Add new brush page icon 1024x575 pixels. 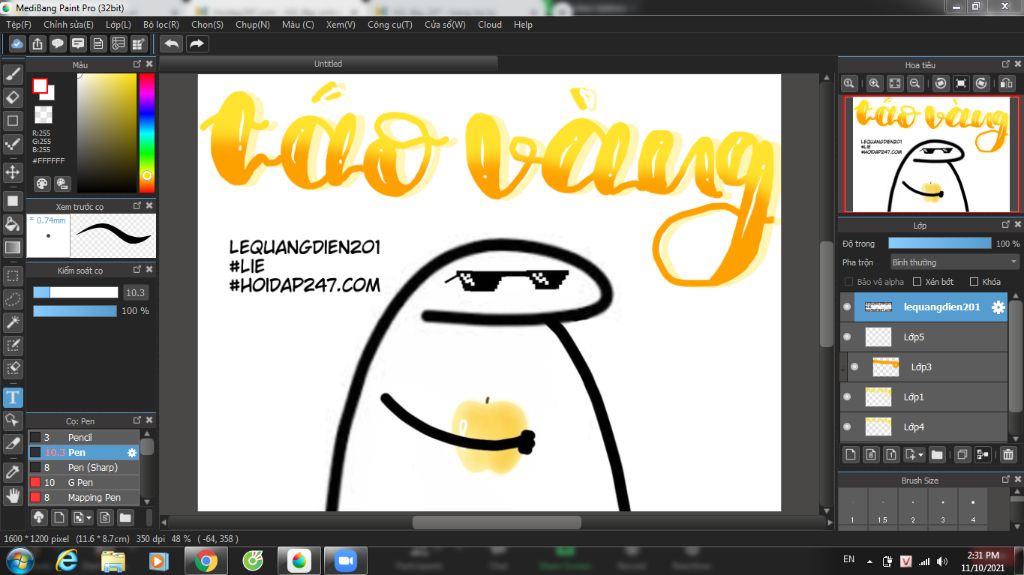[59, 518]
